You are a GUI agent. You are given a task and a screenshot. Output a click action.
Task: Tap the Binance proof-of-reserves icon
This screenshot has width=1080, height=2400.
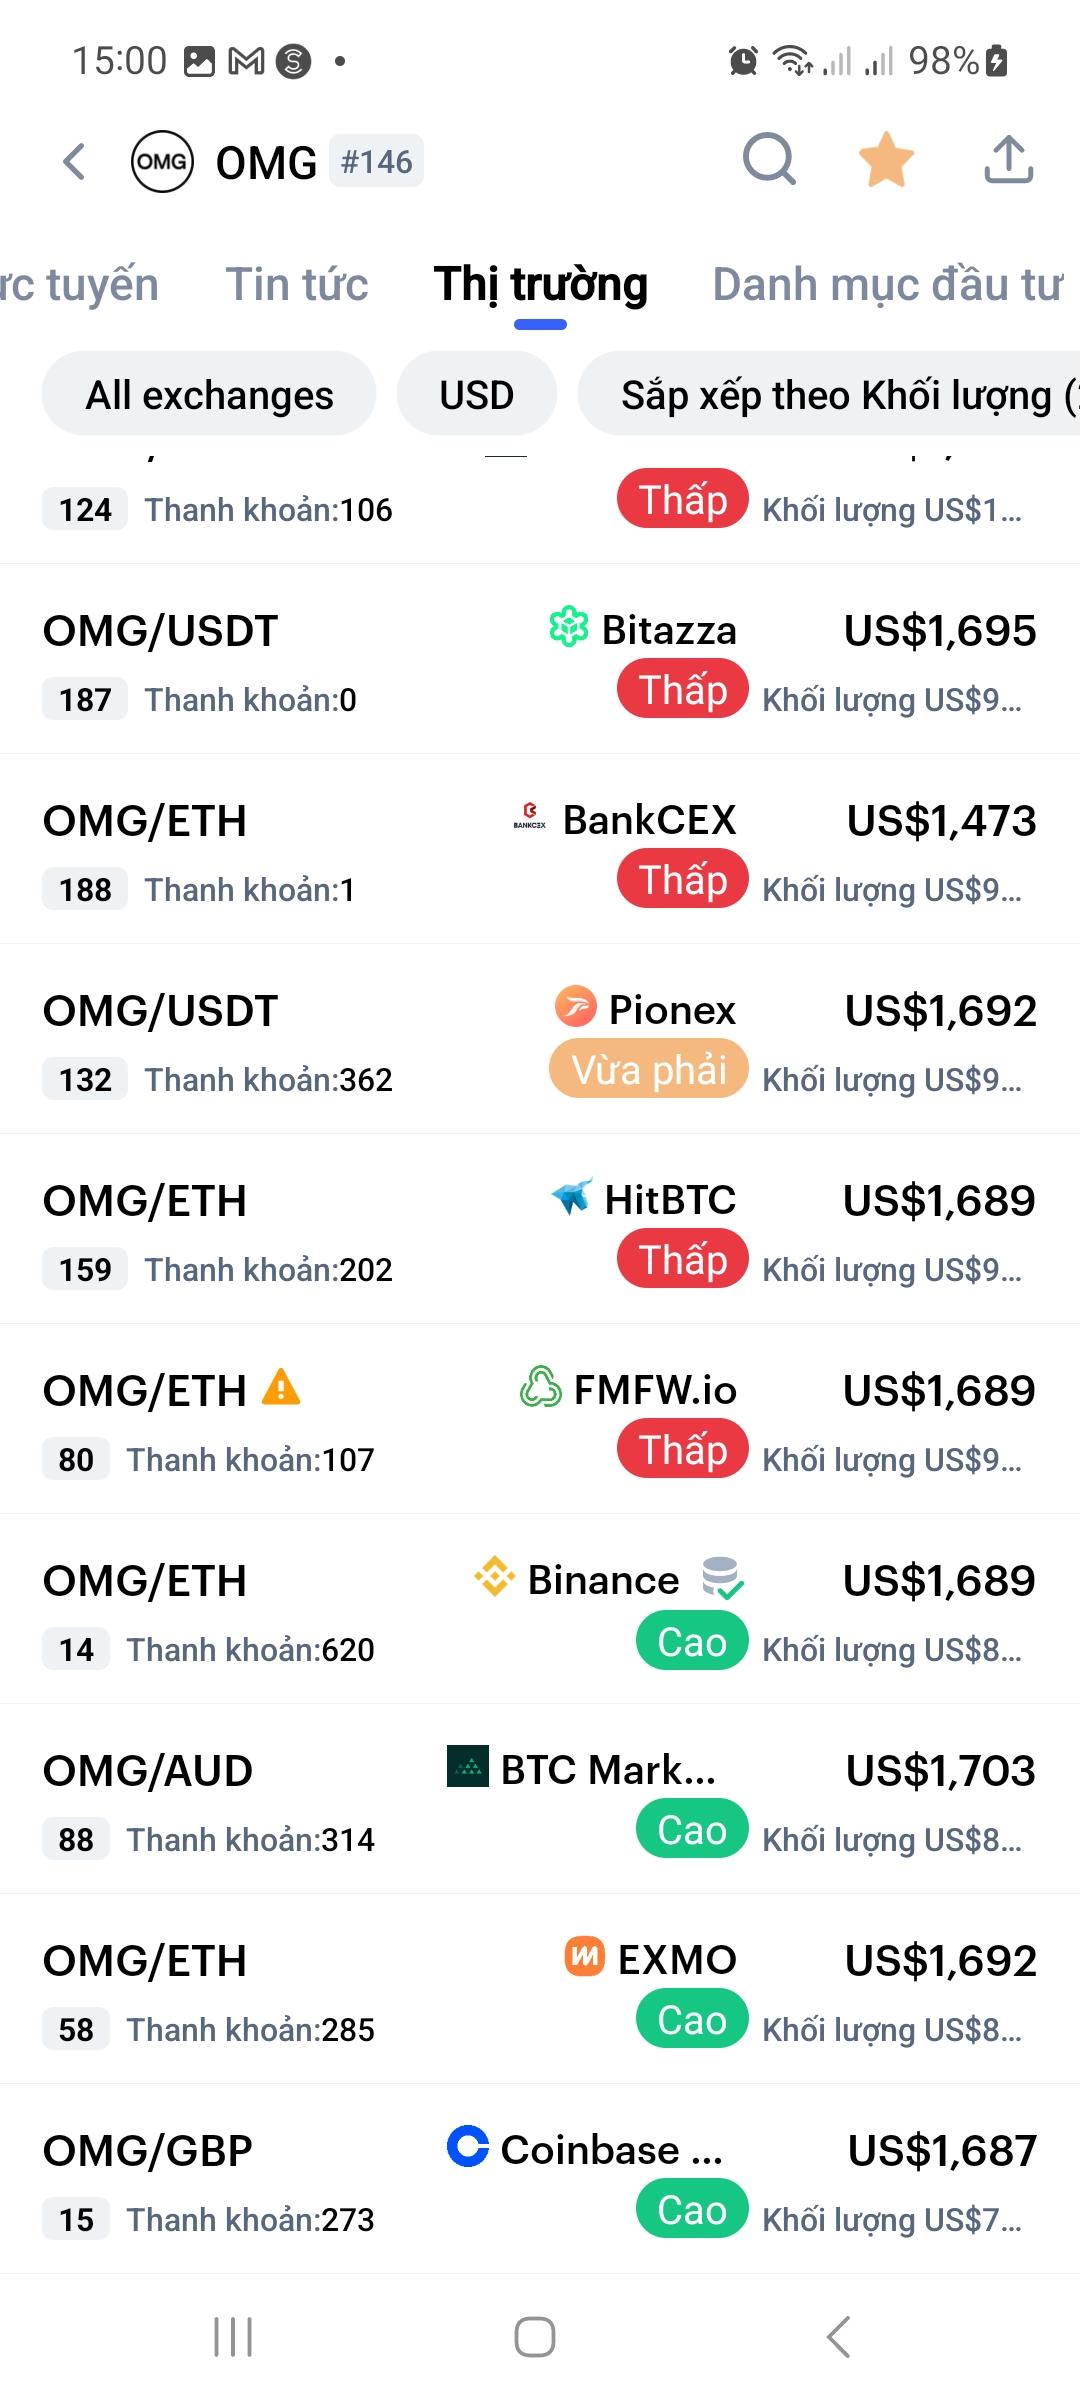pos(721,1578)
